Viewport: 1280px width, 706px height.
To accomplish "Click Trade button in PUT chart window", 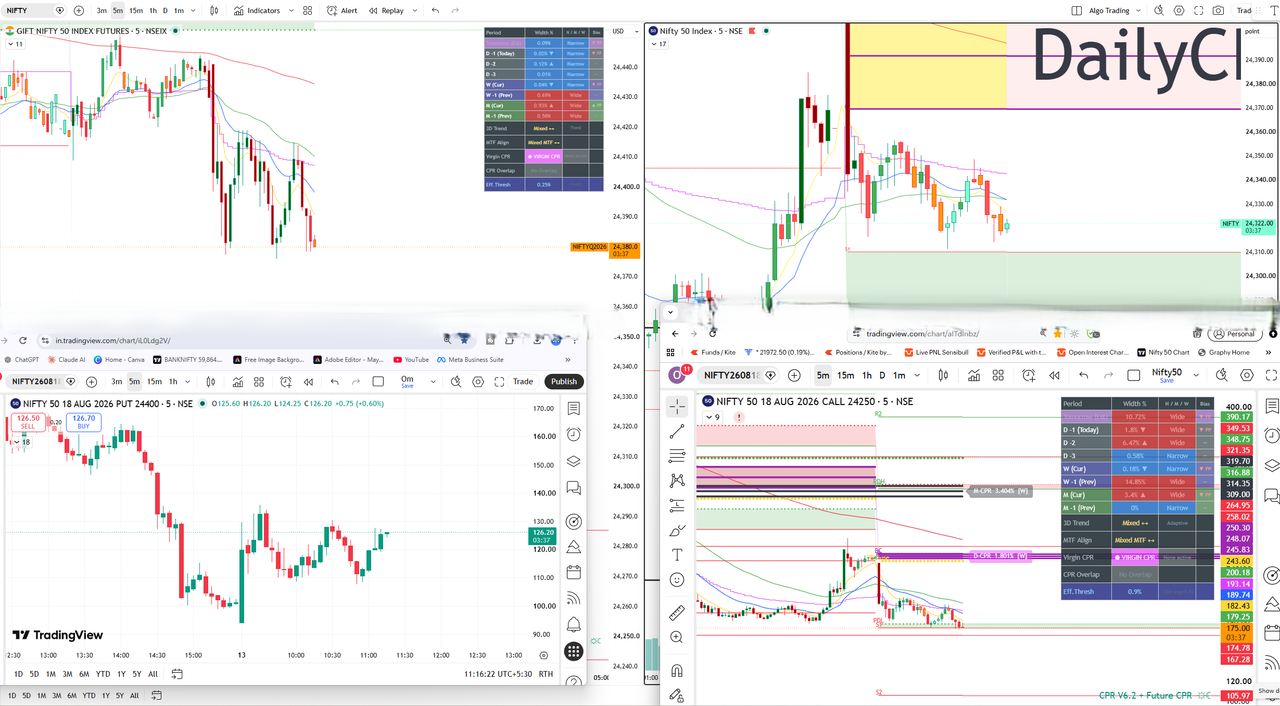I will [x=523, y=381].
